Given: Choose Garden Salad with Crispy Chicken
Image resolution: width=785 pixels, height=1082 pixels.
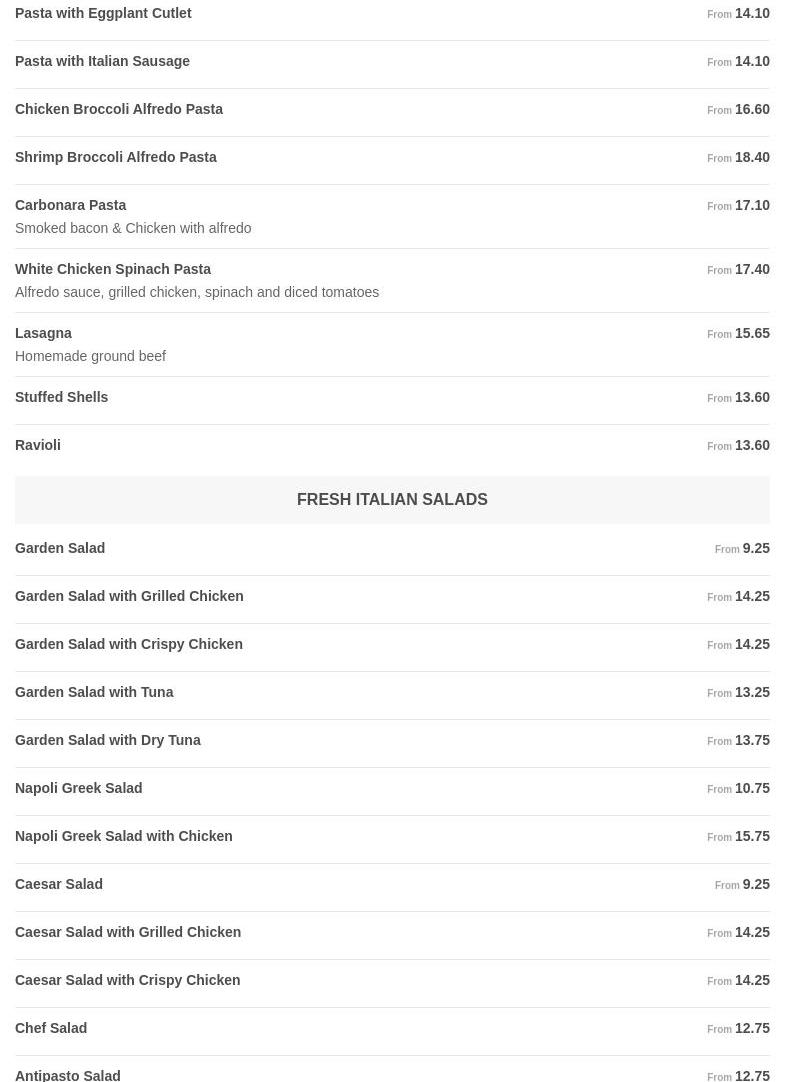Looking at the screenshot, I should click(x=129, y=645).
